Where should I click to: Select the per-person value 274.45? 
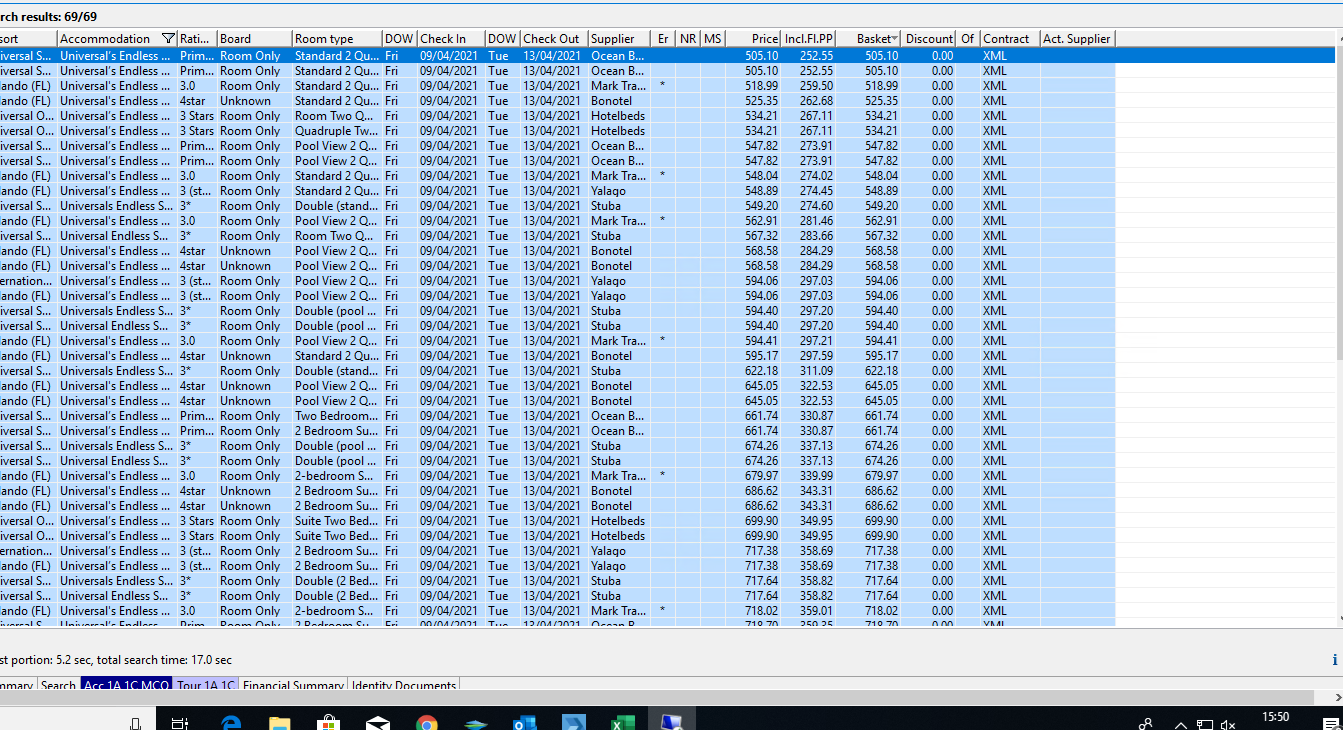[816, 191]
